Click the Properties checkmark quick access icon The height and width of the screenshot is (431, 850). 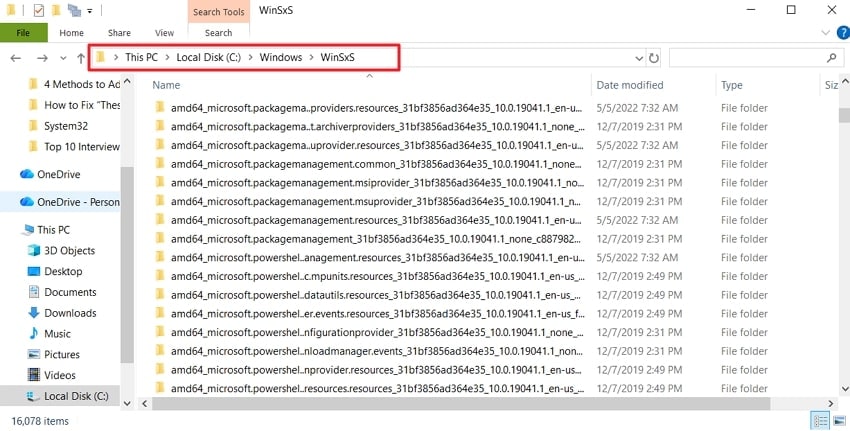[x=38, y=10]
